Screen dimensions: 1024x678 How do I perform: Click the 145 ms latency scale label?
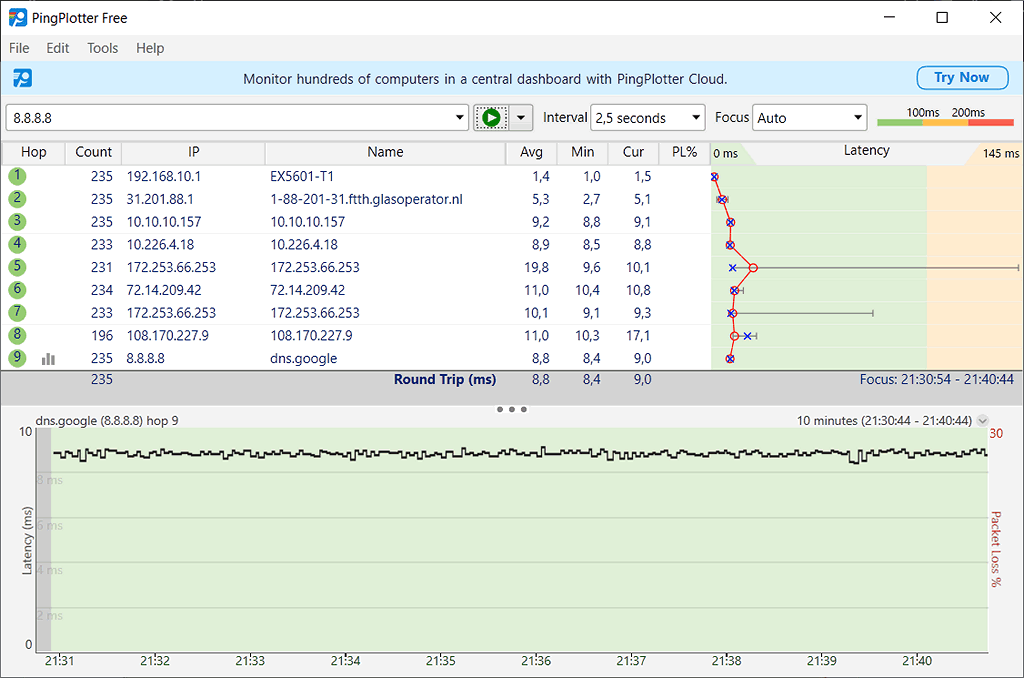point(1000,153)
